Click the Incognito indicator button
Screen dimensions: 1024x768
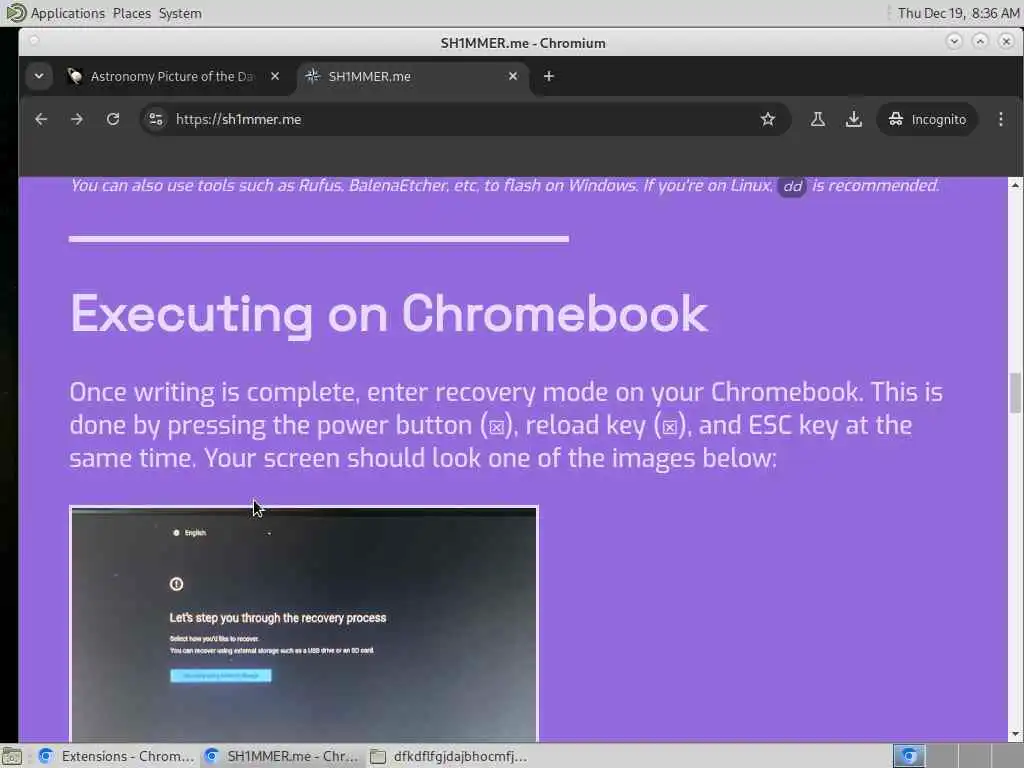tap(927, 119)
